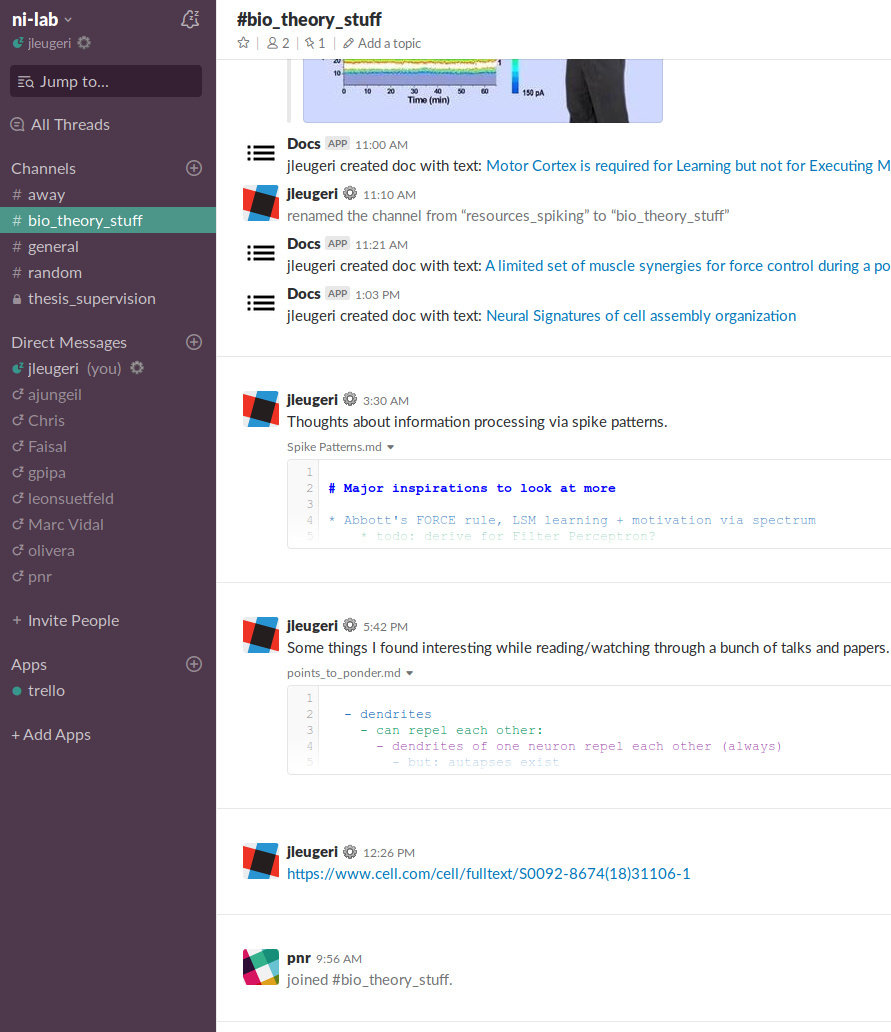The width and height of the screenshot is (891, 1032).
Task: Add a new channel with plus icon
Action: [x=193, y=168]
